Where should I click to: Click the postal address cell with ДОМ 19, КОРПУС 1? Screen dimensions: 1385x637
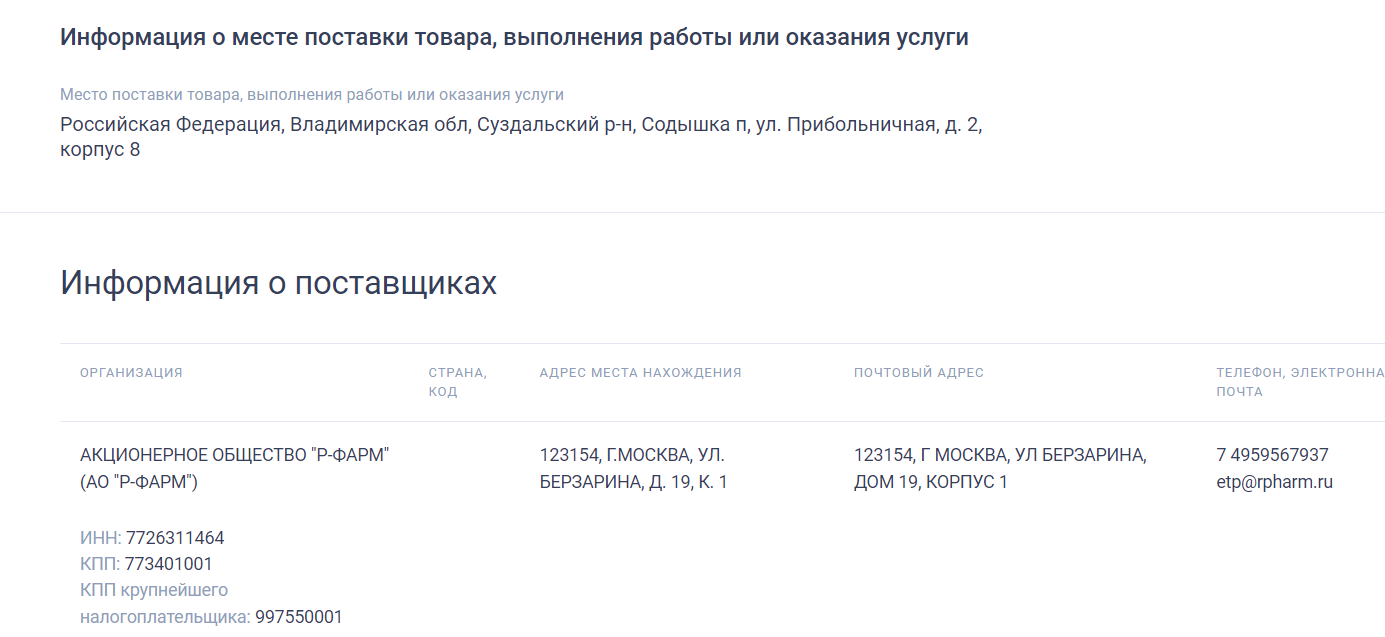(999, 468)
